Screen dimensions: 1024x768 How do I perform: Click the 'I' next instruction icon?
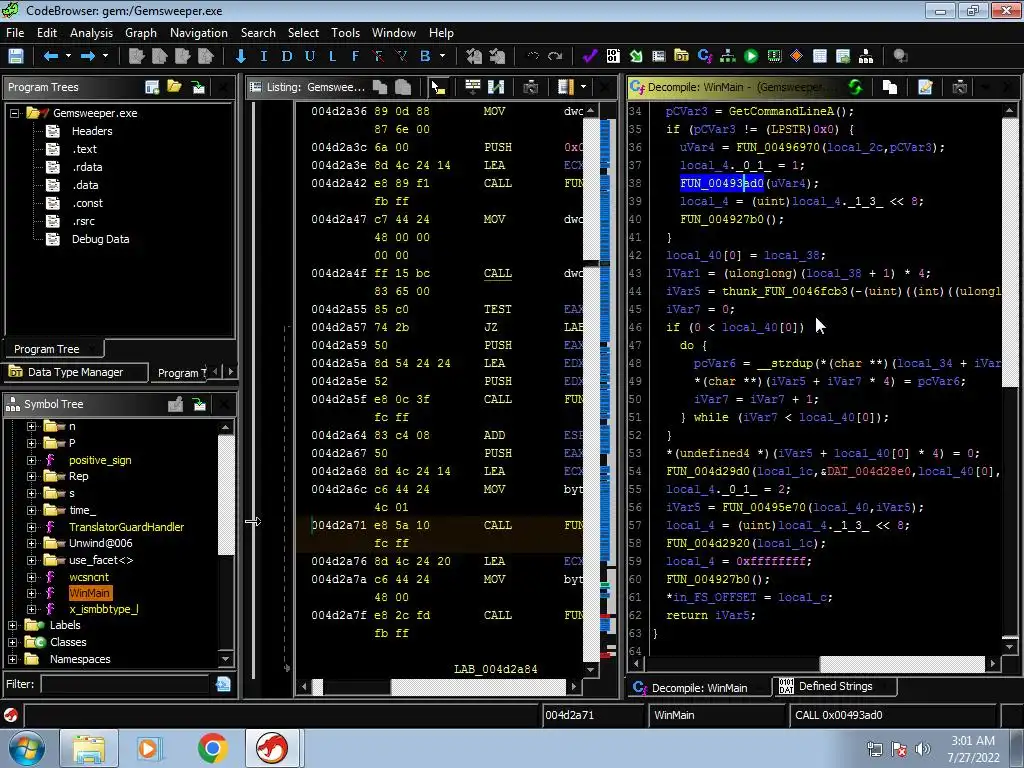(x=264, y=56)
